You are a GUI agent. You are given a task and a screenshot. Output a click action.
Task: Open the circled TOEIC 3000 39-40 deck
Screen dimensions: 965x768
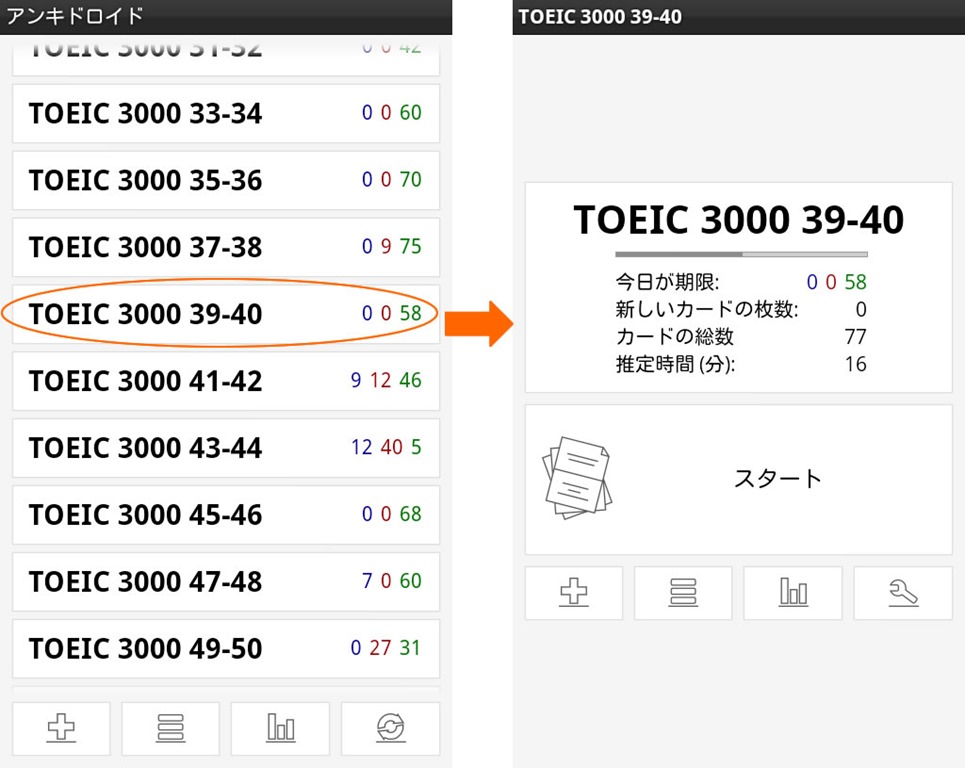tap(225, 314)
